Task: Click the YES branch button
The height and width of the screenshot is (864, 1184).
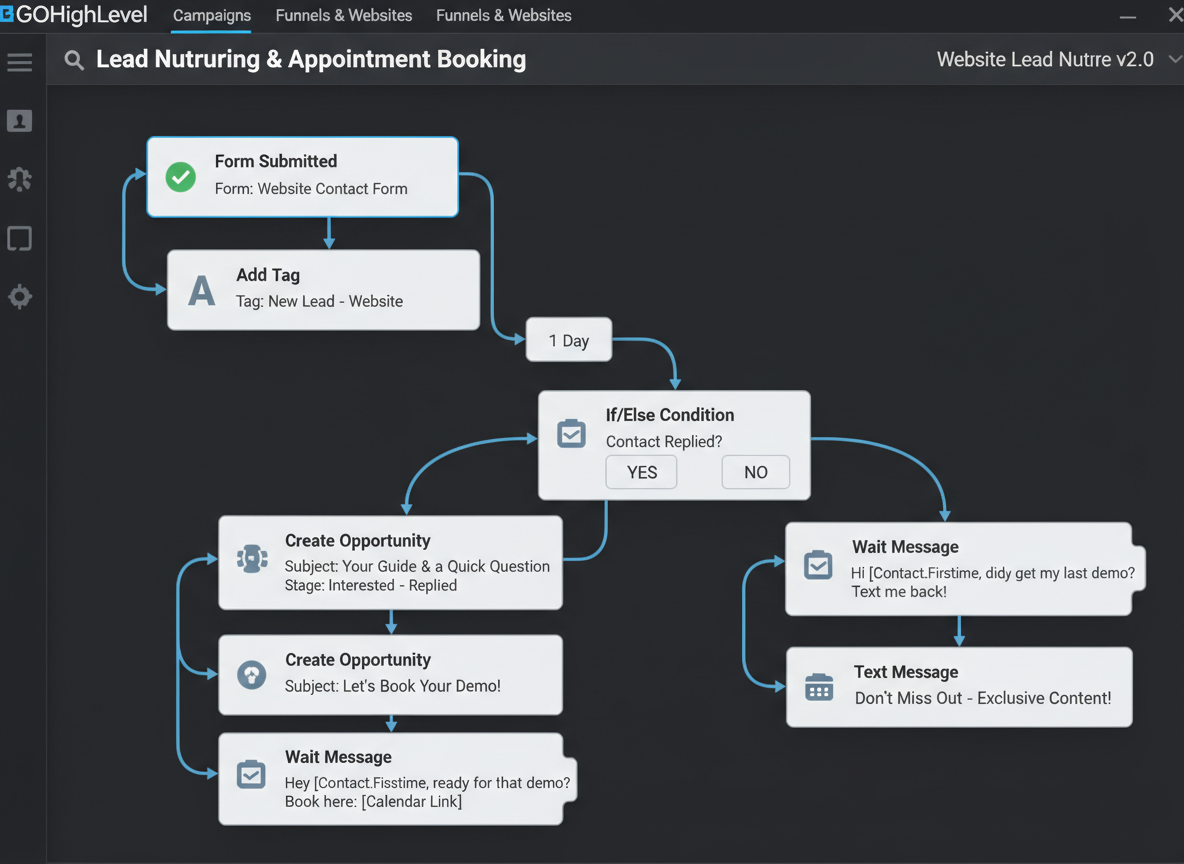Action: click(x=641, y=472)
